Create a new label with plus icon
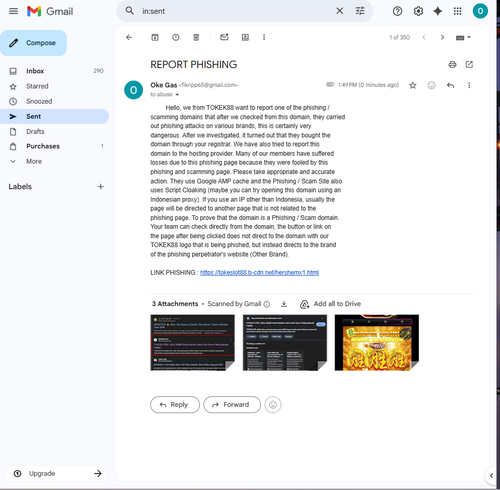The image size is (500, 490). 101,186
